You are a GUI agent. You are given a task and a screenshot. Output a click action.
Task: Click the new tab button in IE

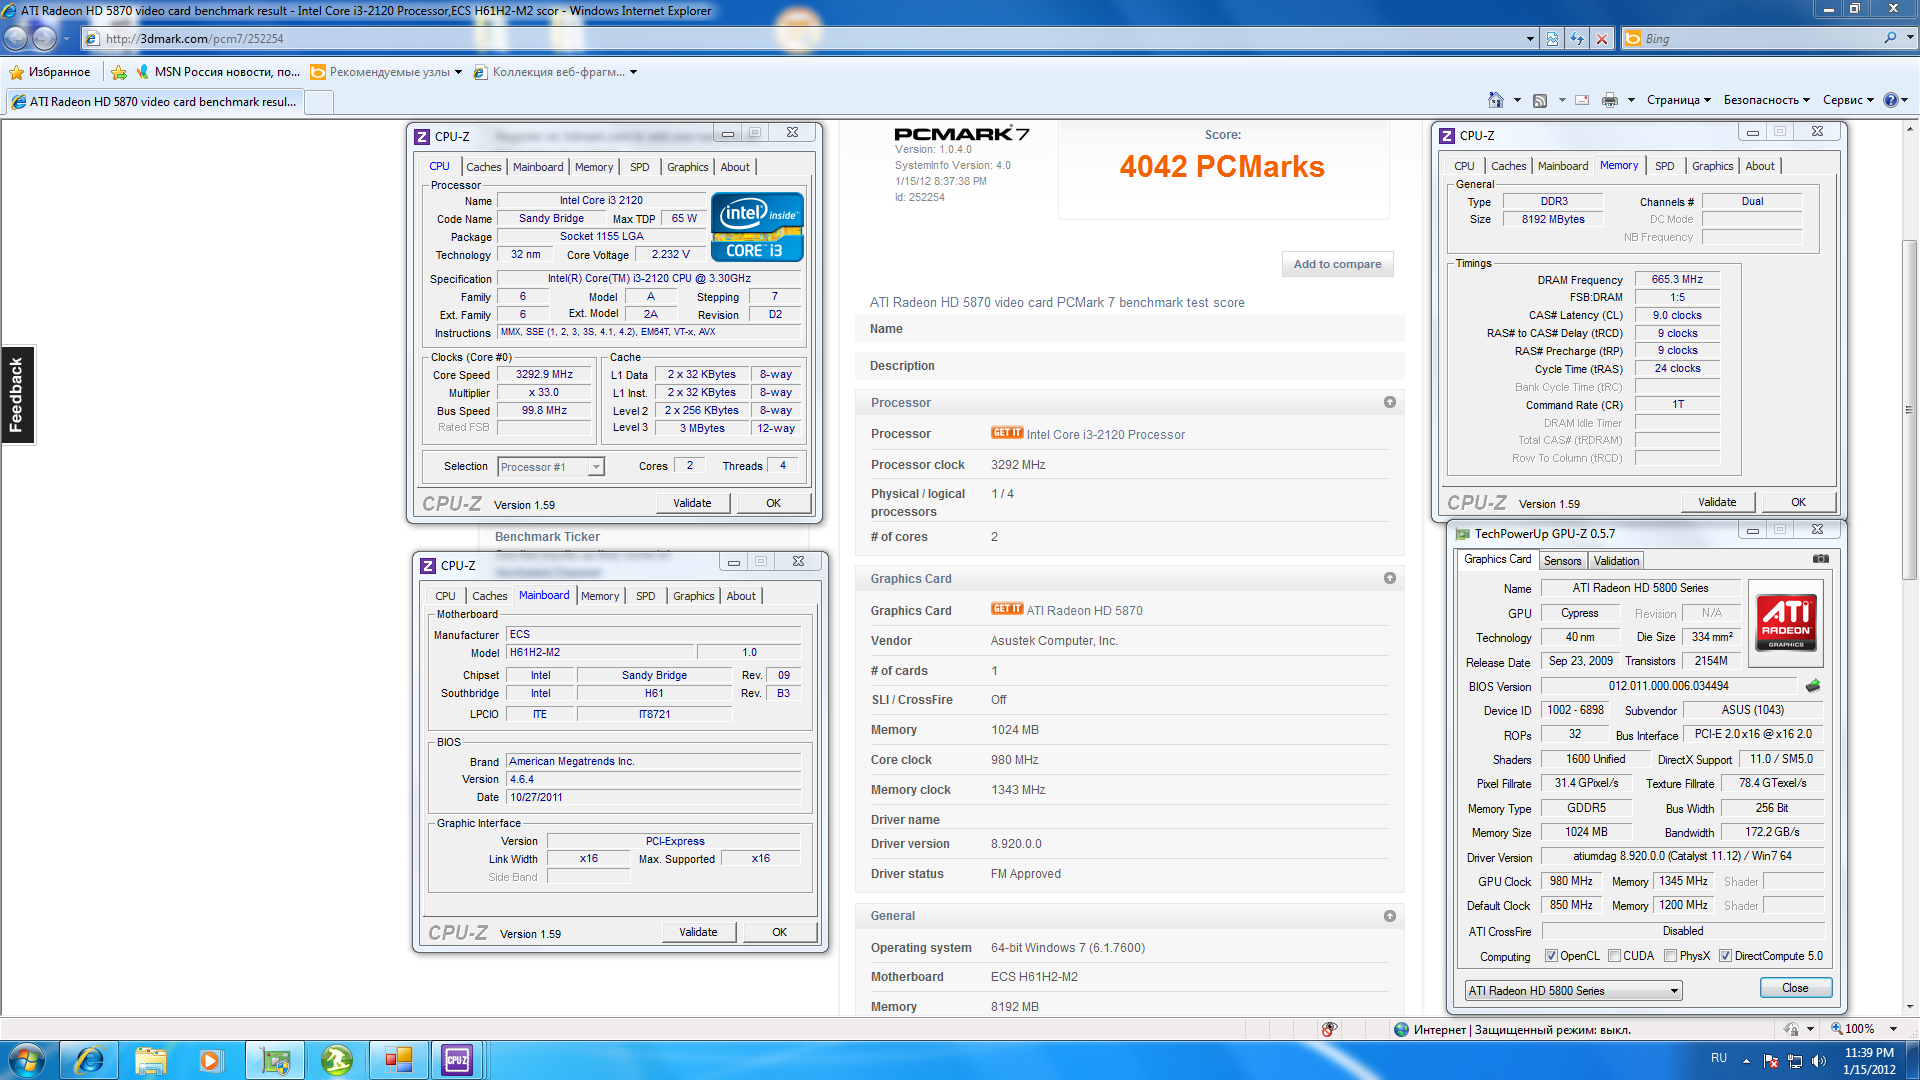(318, 102)
